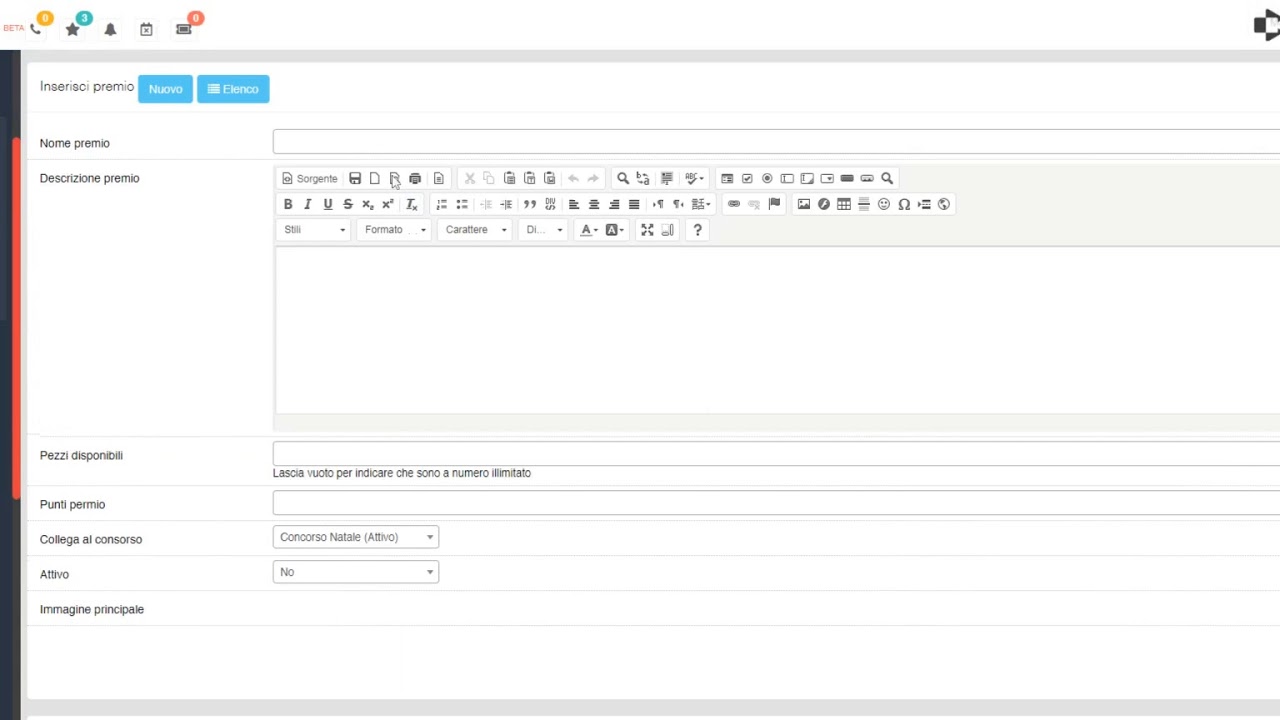Click the Sorgente source button
The height and width of the screenshot is (720, 1280).
pyautogui.click(x=310, y=178)
